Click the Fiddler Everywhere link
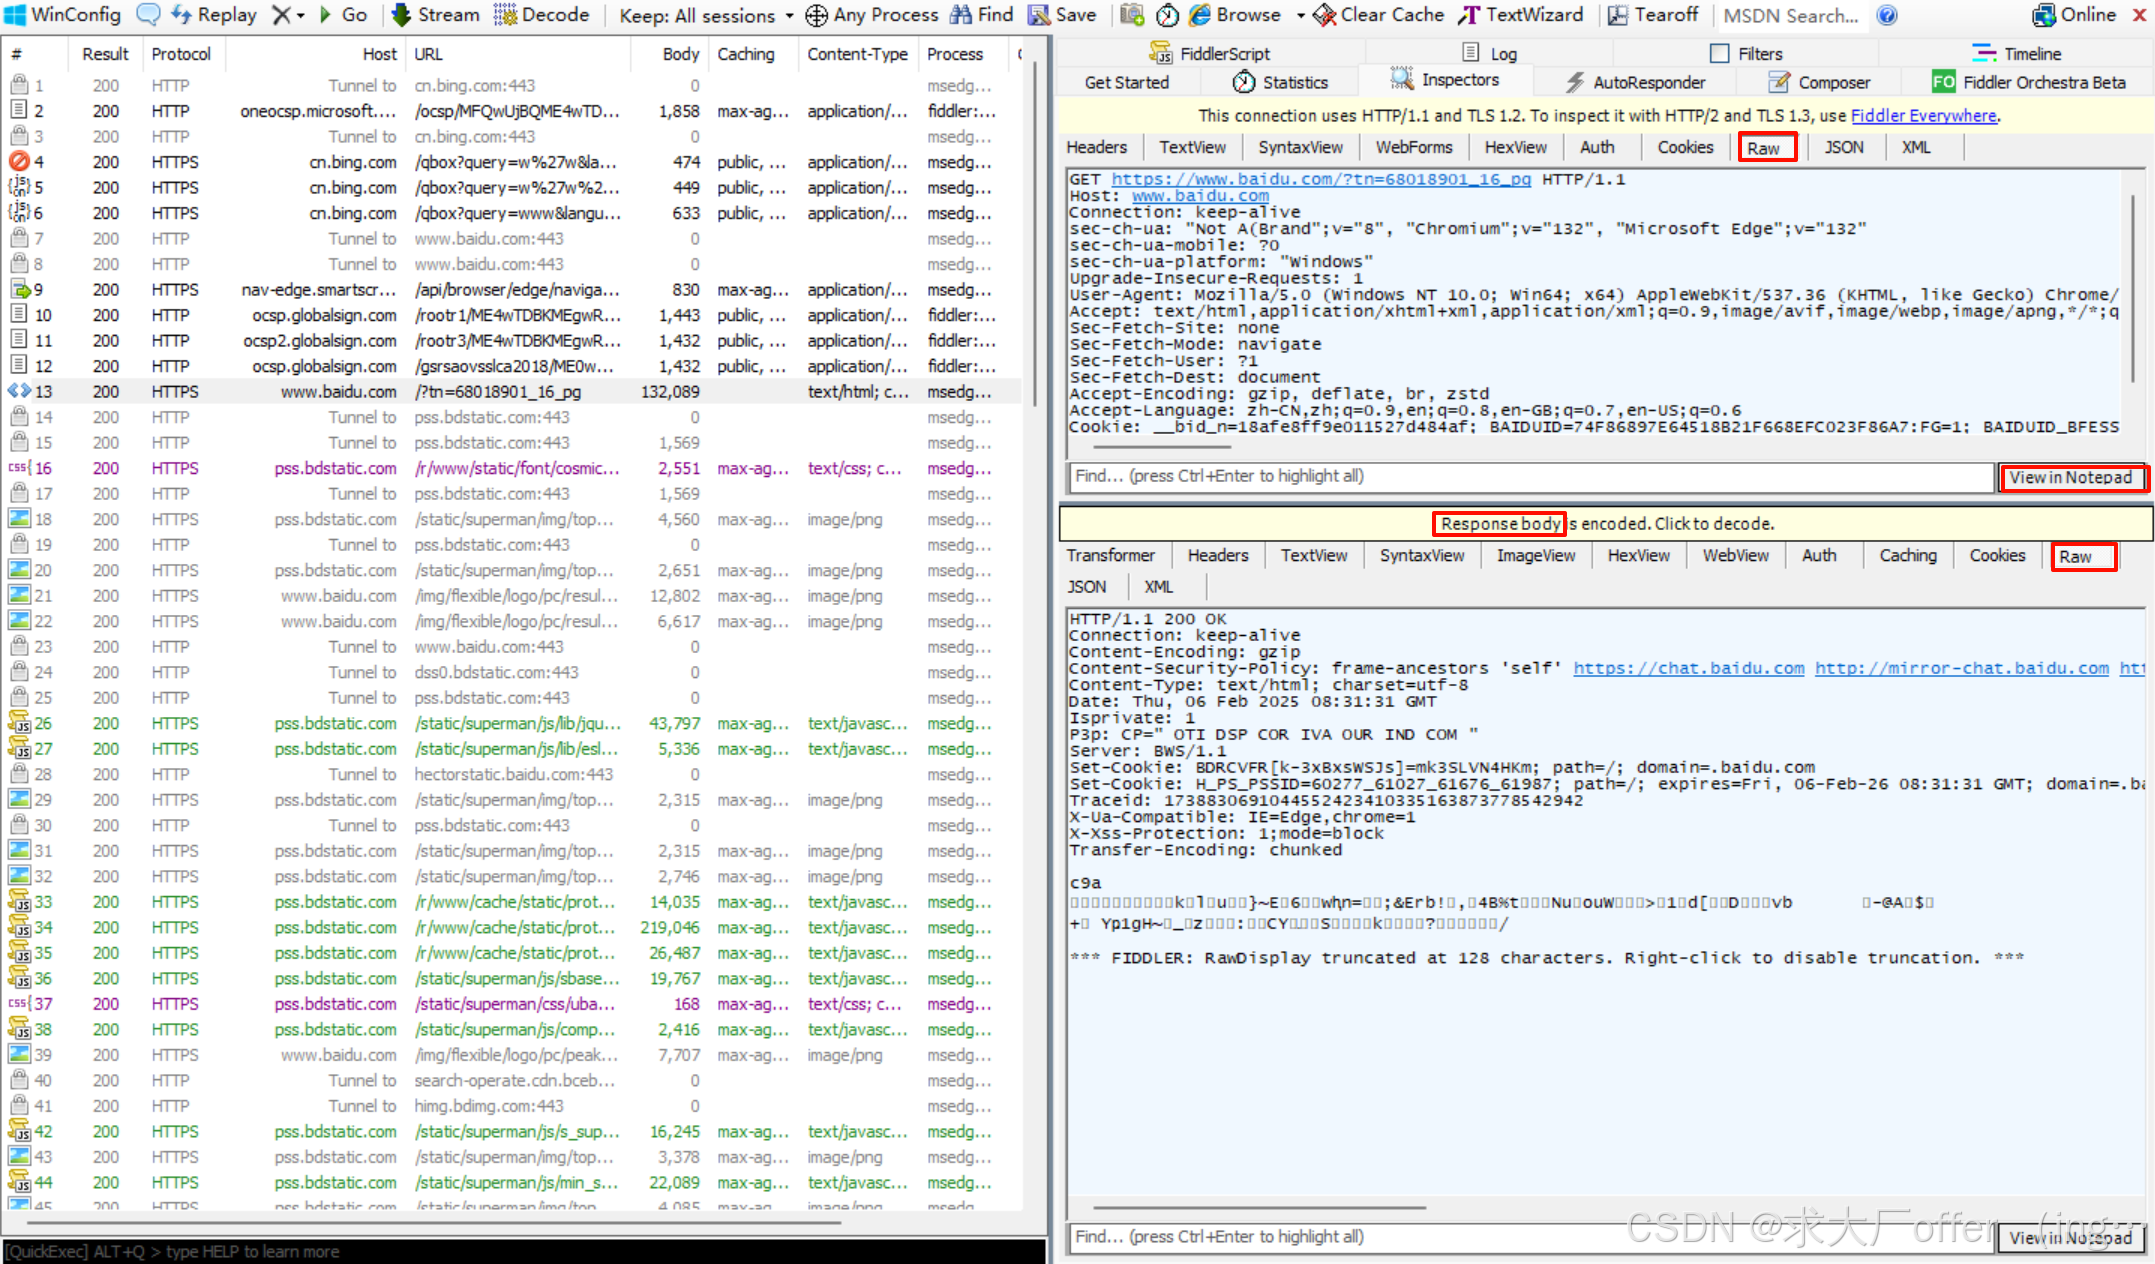 coord(1923,116)
